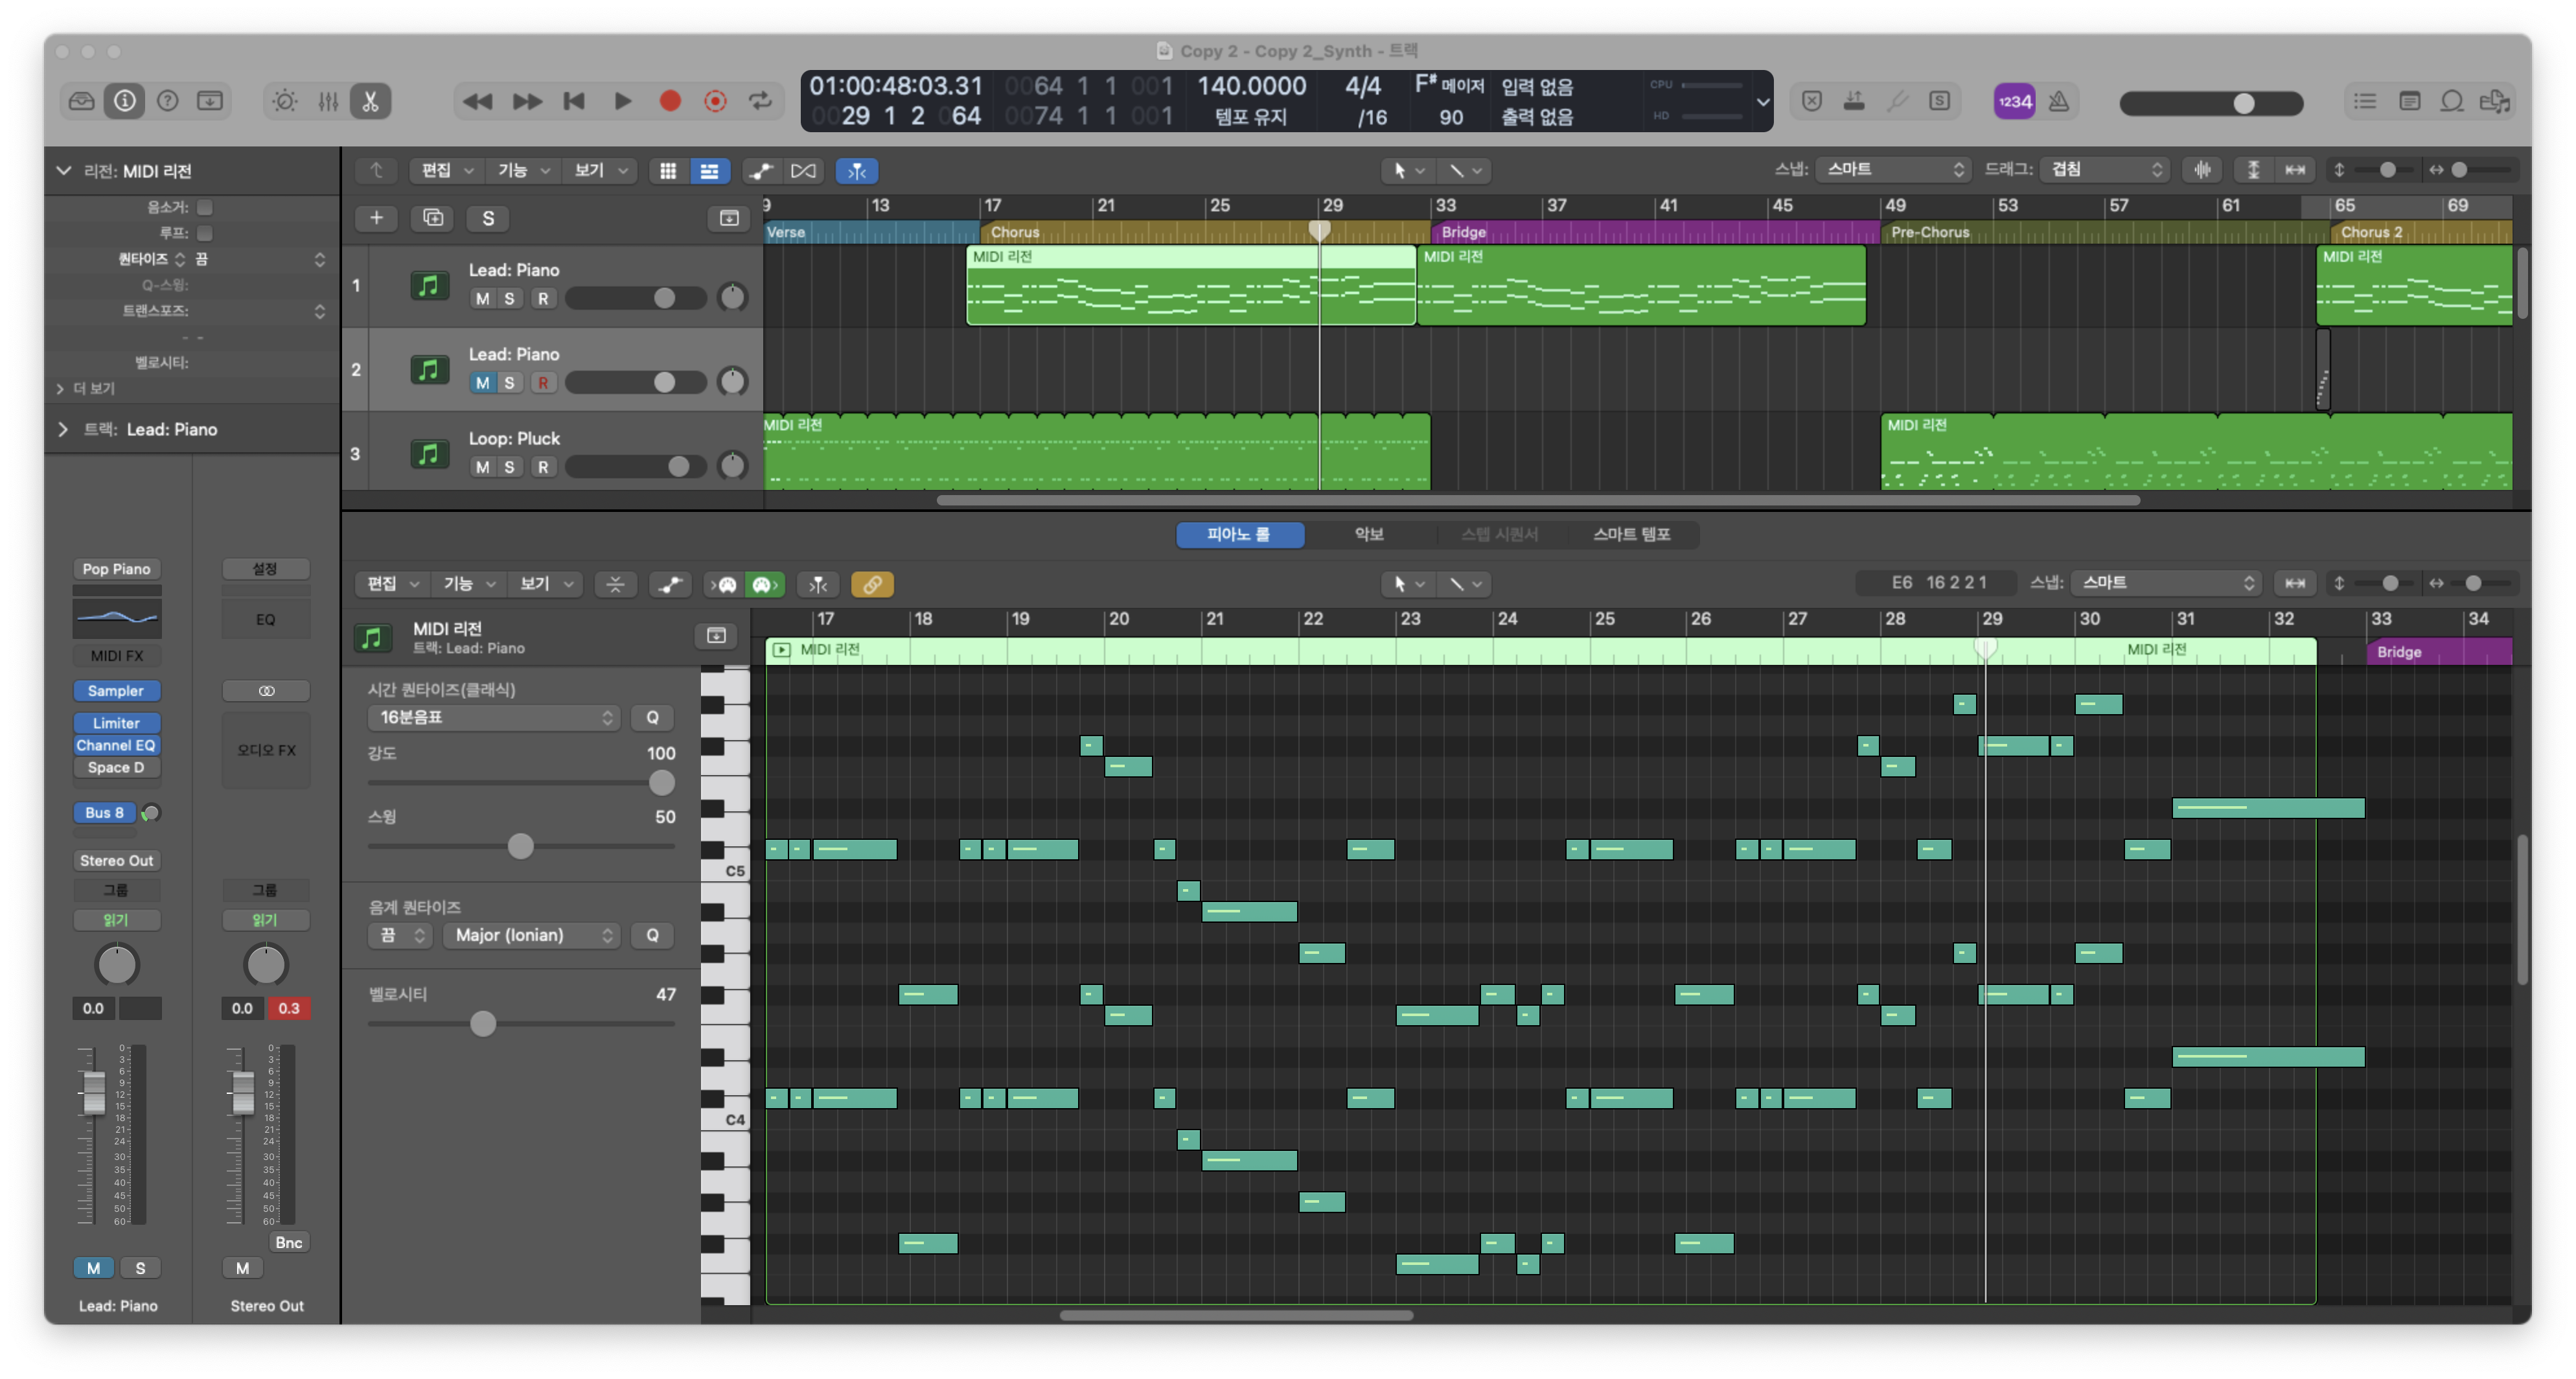The width and height of the screenshot is (2576, 1379).
Task: Toggle the Cycle loop button
Action: click(761, 101)
